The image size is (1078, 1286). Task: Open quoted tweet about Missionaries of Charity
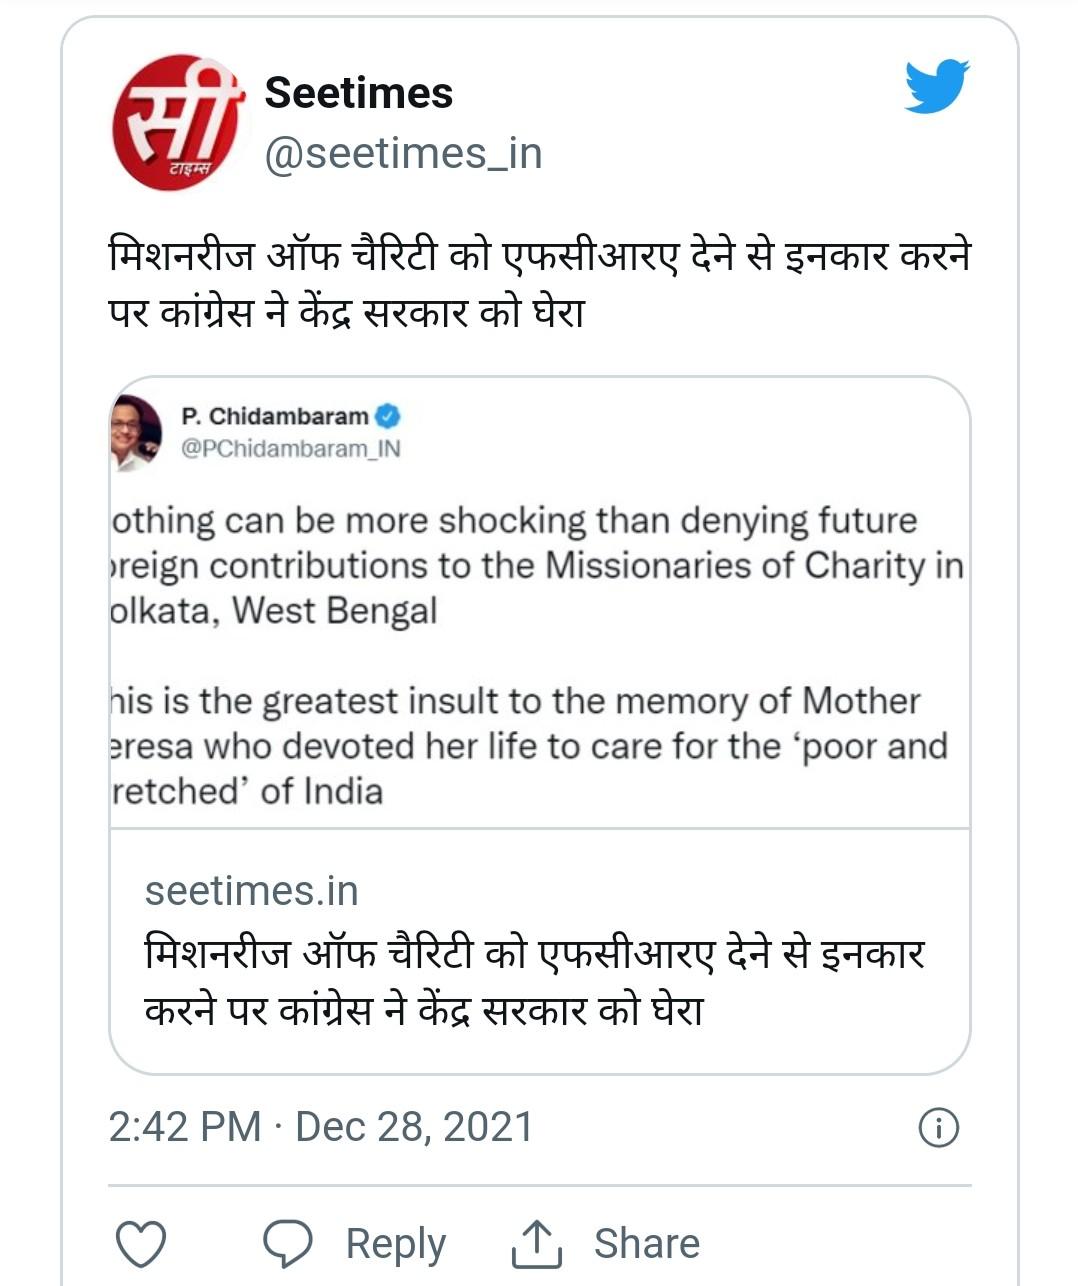click(538, 565)
